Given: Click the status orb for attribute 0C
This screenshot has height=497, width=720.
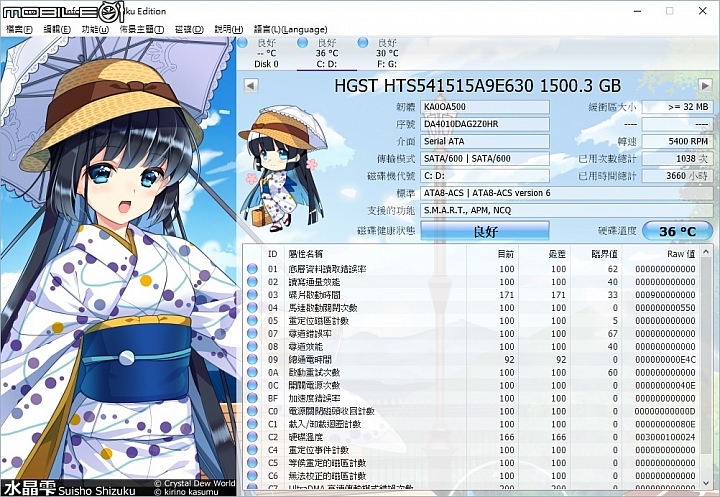Looking at the screenshot, I should [x=252, y=385].
